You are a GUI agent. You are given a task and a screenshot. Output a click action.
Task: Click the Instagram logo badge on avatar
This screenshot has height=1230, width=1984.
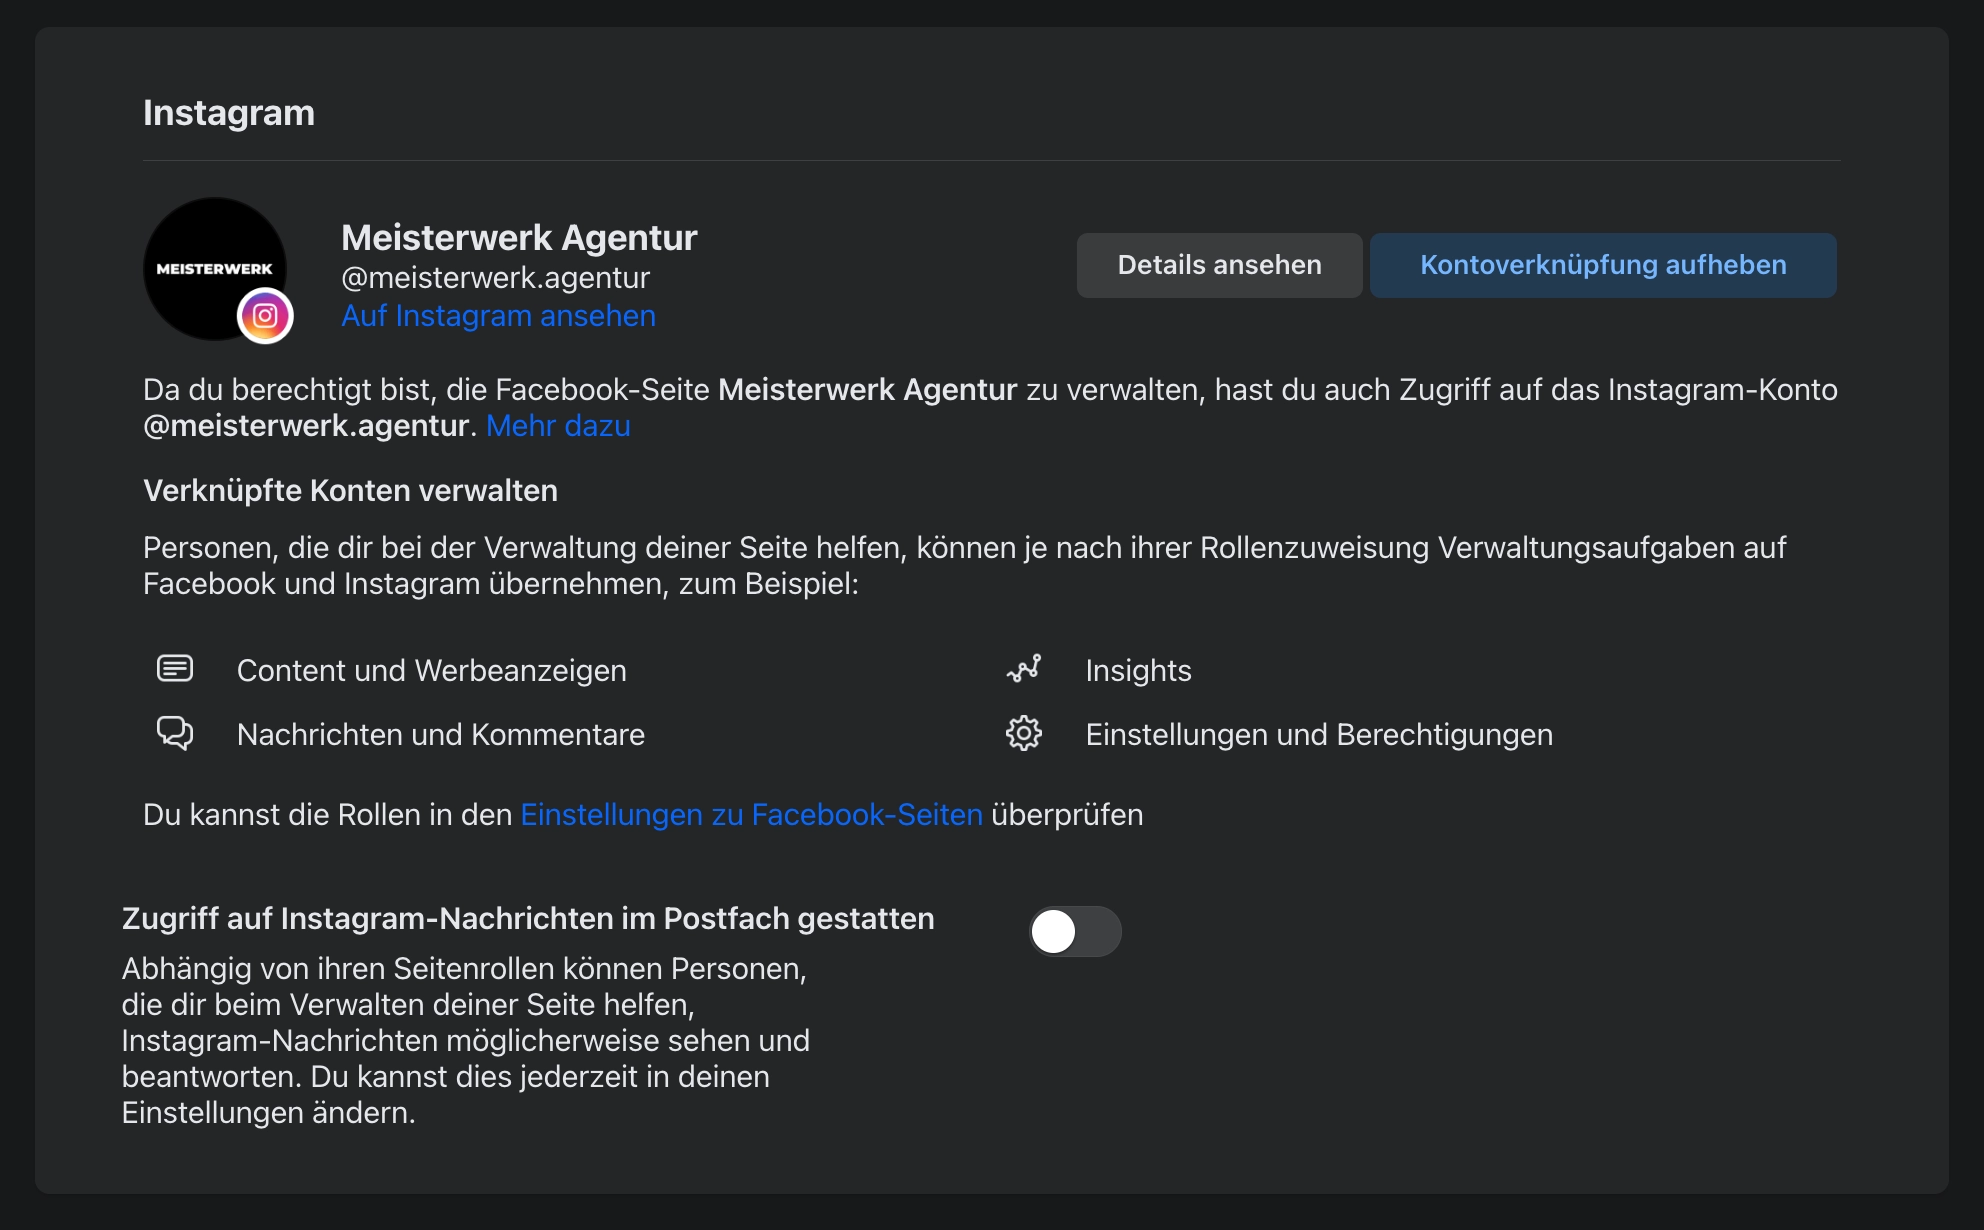pyautogui.click(x=265, y=316)
